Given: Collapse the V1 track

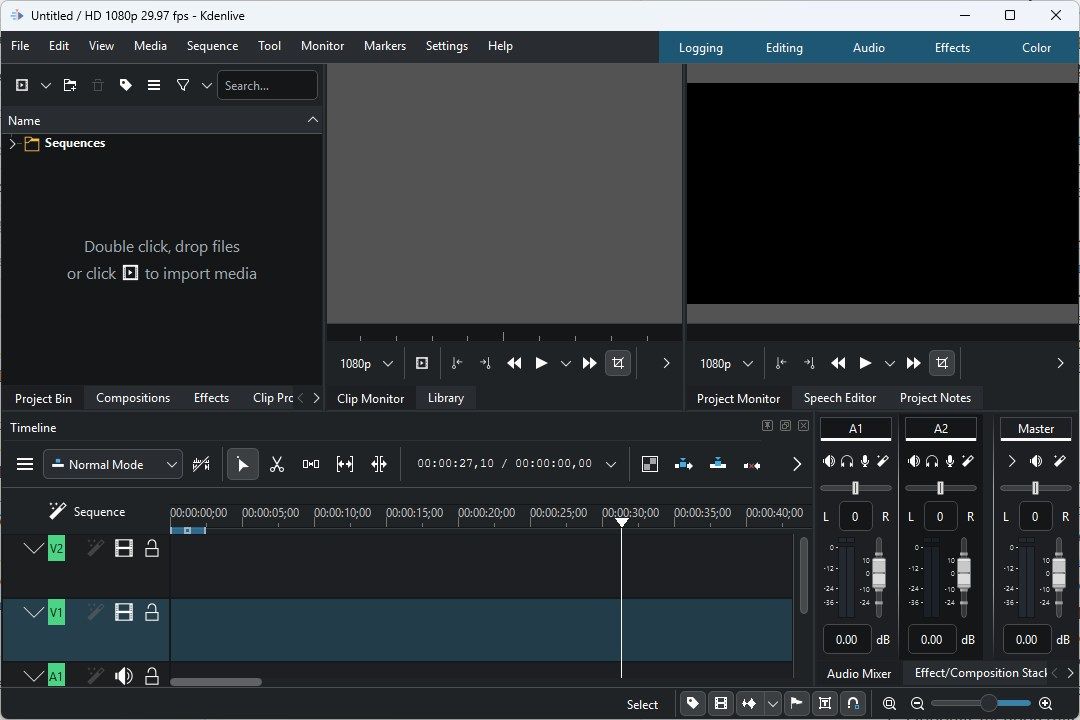Looking at the screenshot, I should (x=32, y=612).
